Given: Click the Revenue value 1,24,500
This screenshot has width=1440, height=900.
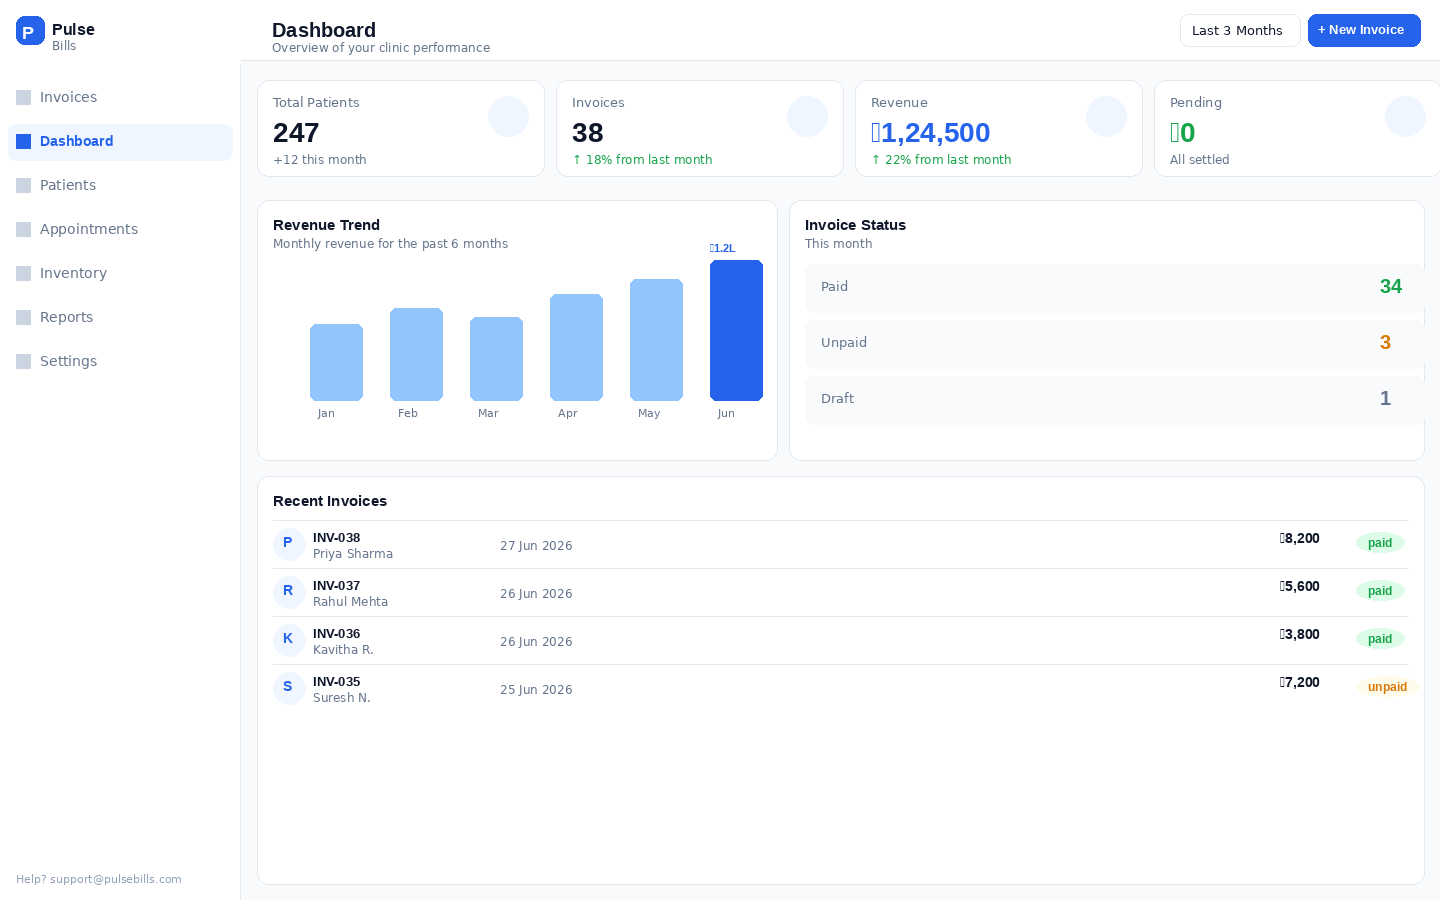Looking at the screenshot, I should tap(931, 133).
